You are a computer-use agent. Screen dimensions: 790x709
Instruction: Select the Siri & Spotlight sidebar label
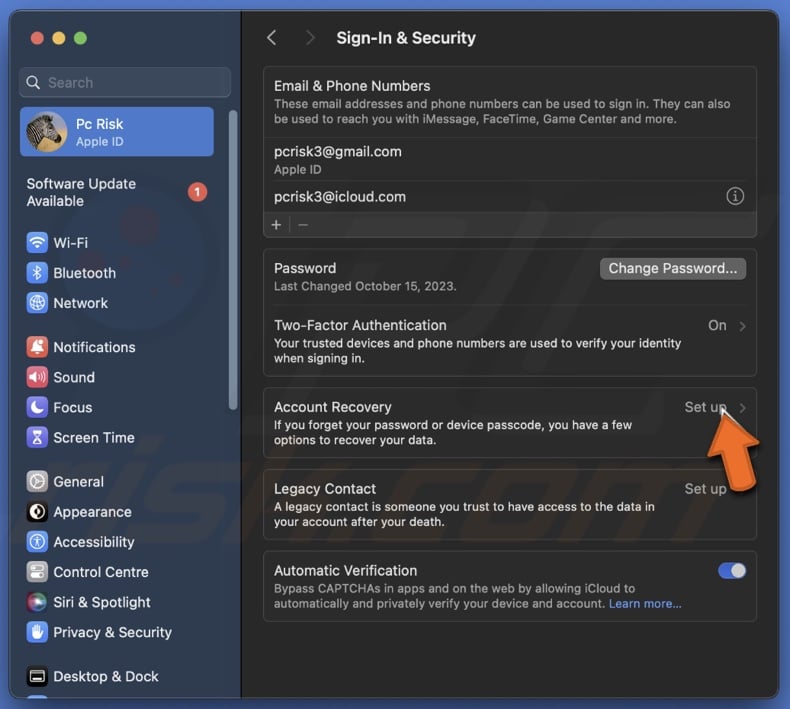pos(102,602)
